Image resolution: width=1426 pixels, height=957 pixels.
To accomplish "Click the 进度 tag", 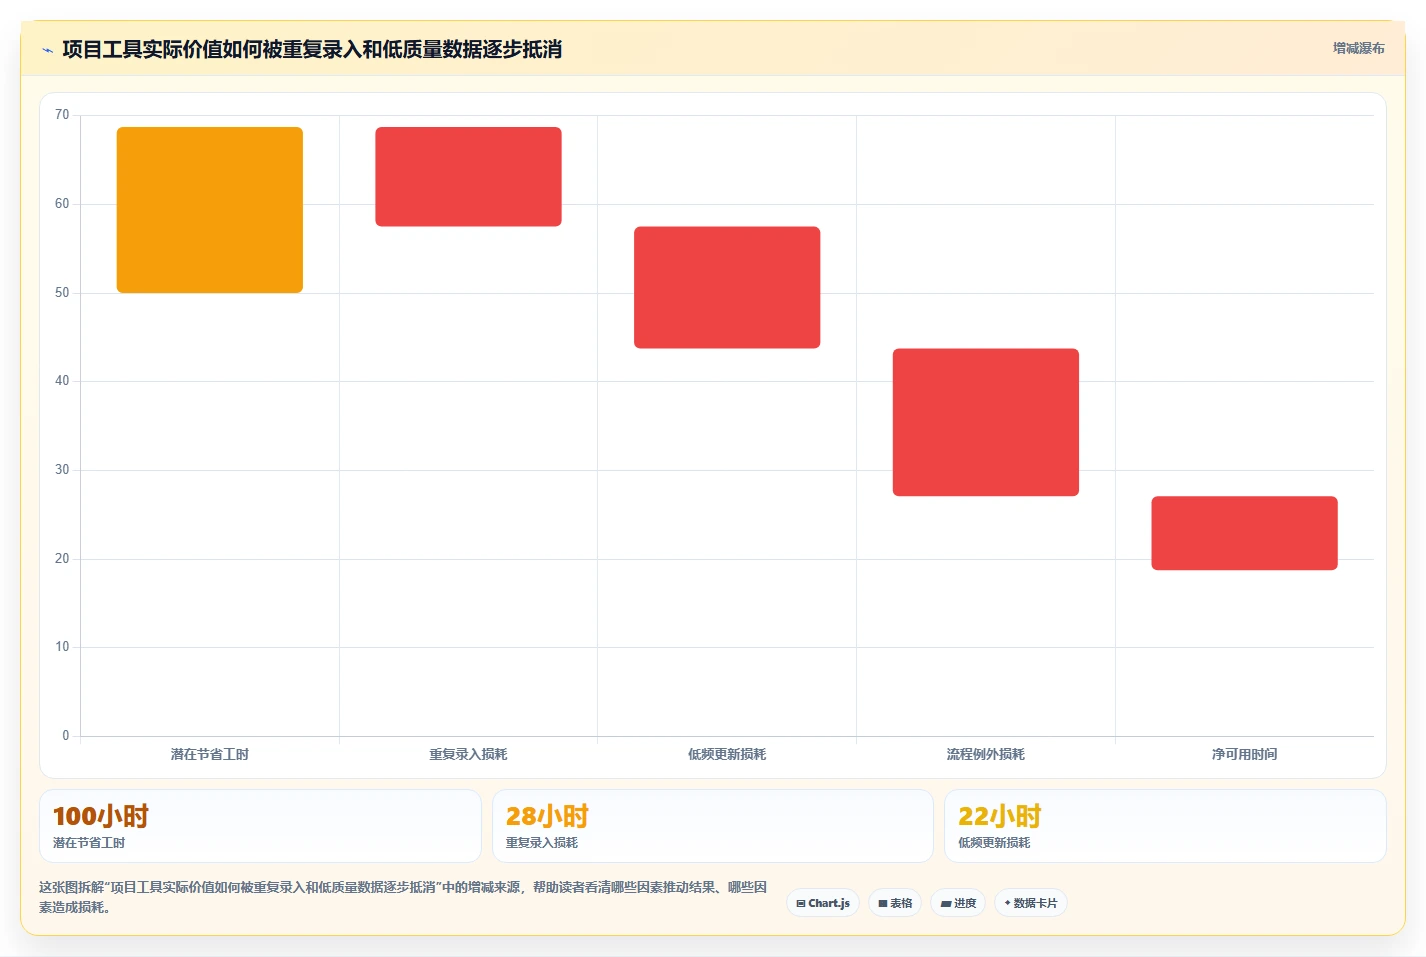I will pos(958,903).
